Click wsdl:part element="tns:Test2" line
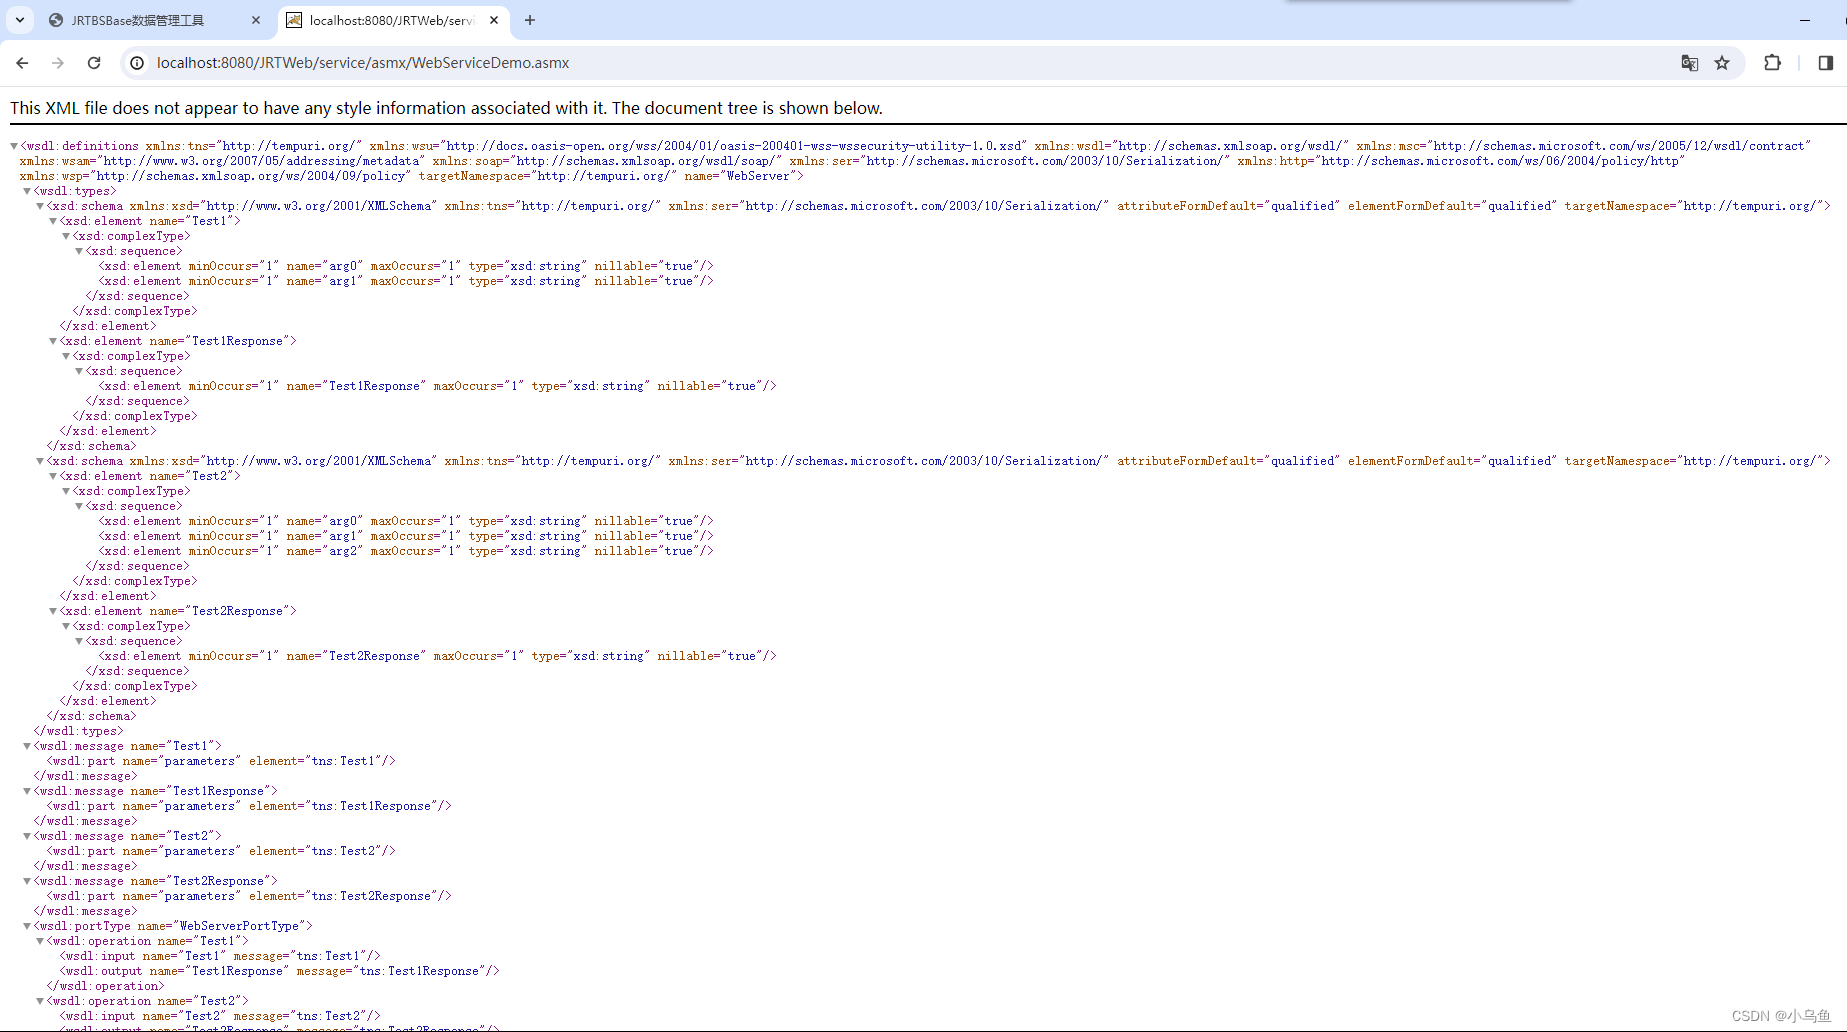 pyautogui.click(x=221, y=851)
